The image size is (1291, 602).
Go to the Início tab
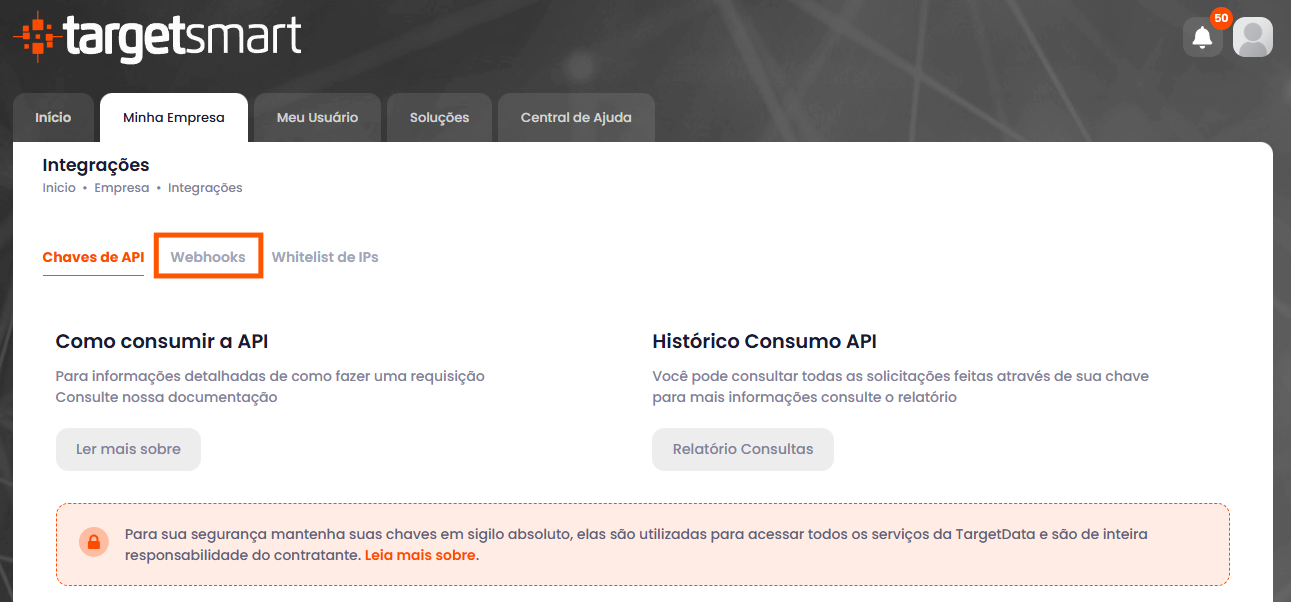53,118
